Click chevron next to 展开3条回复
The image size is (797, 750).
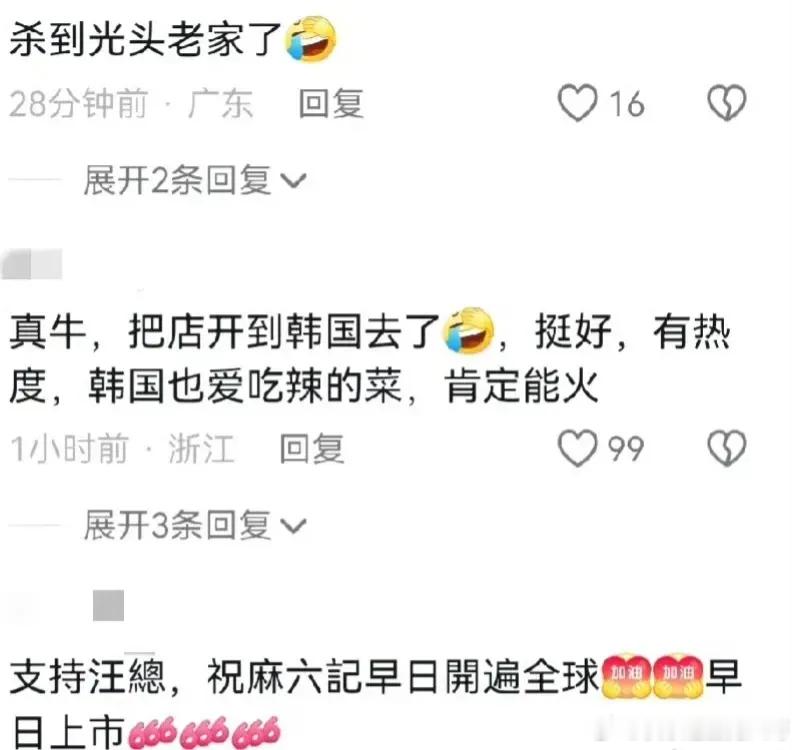click(x=294, y=526)
